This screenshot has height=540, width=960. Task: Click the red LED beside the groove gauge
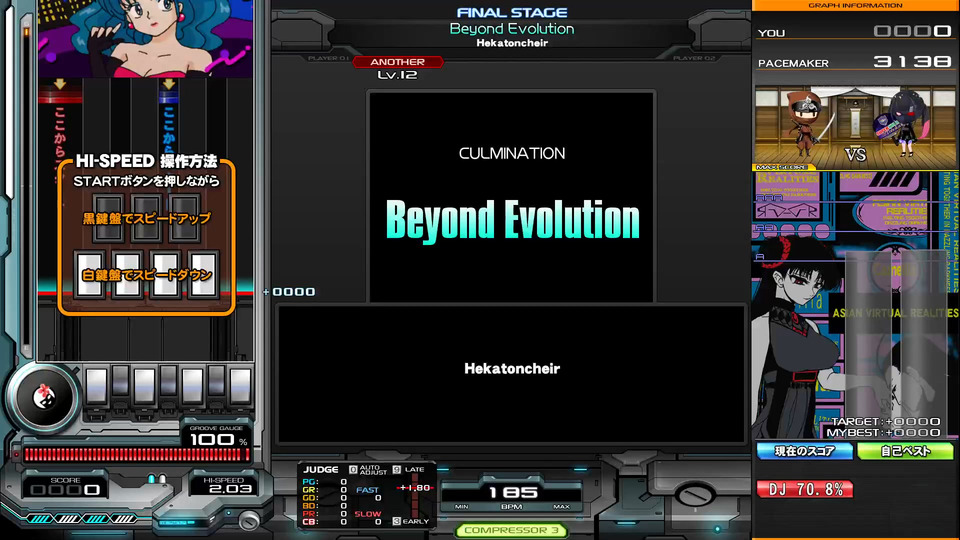click(17, 455)
